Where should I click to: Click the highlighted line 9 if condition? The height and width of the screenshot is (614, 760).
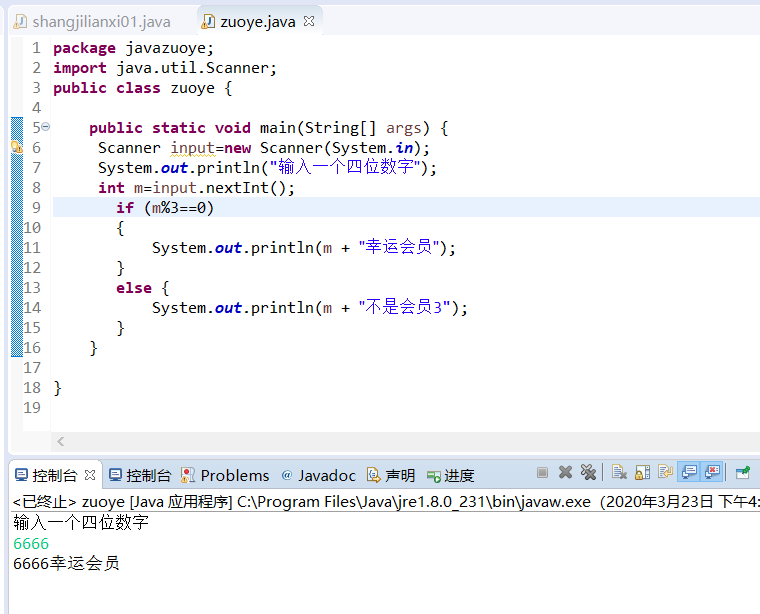click(x=165, y=207)
